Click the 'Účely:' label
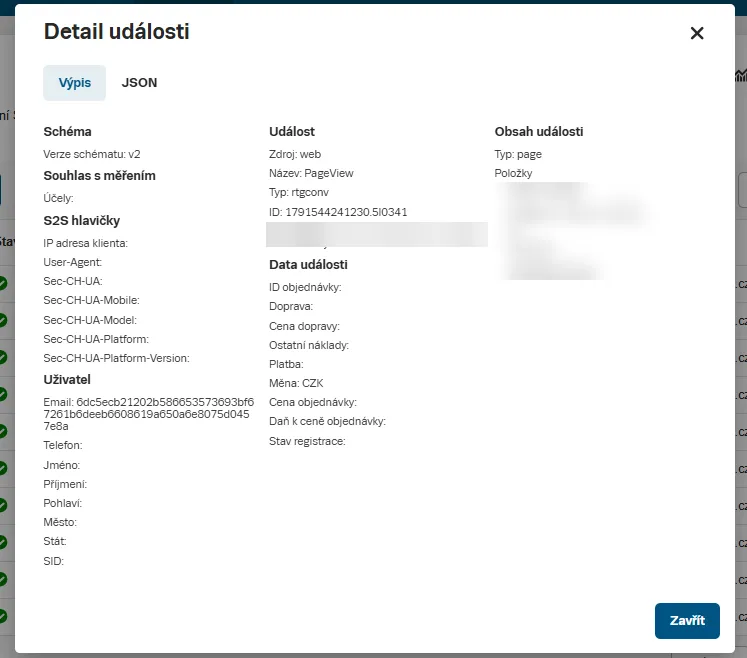The width and height of the screenshot is (747, 658). 58,198
